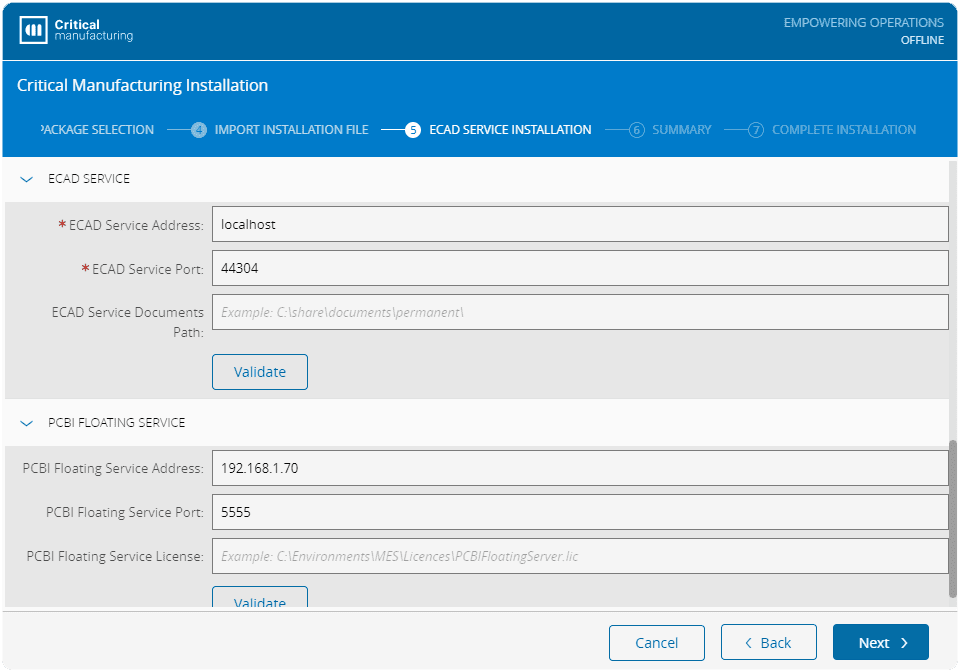Jump to Complete Installation step
Viewport: 960px width, 672px height.
(x=843, y=130)
